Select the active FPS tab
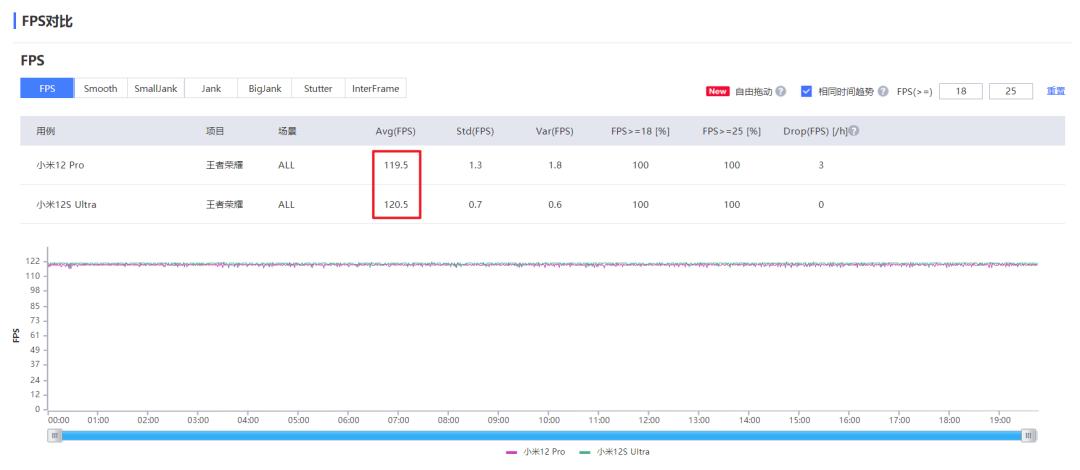The width and height of the screenshot is (1080, 470). coord(47,89)
